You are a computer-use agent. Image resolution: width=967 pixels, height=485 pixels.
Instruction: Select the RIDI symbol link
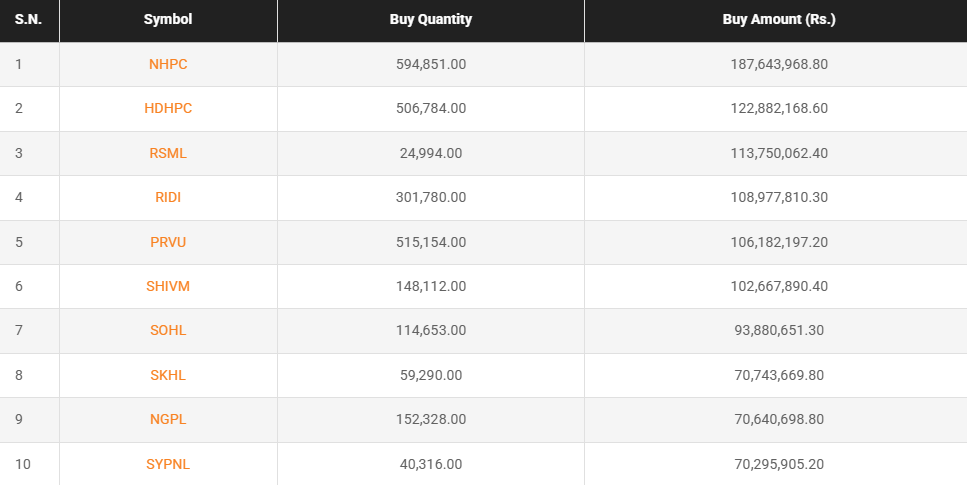(x=168, y=197)
